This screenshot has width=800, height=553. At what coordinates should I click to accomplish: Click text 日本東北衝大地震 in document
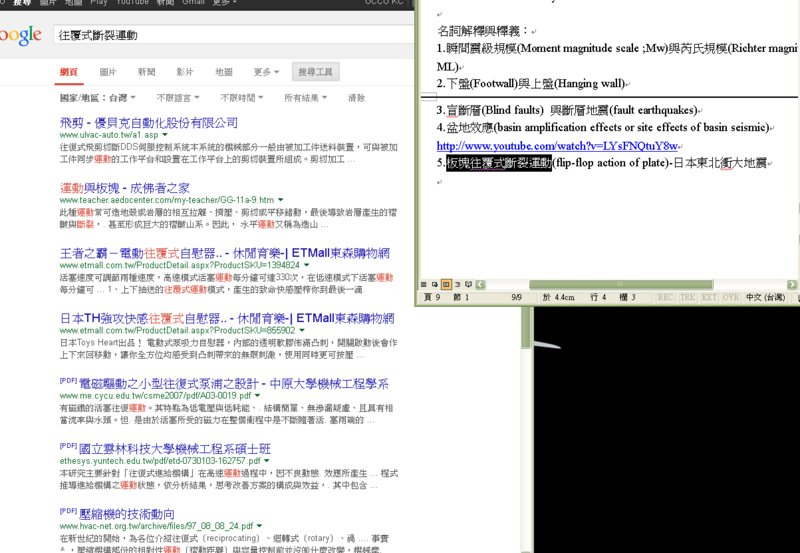(x=719, y=163)
